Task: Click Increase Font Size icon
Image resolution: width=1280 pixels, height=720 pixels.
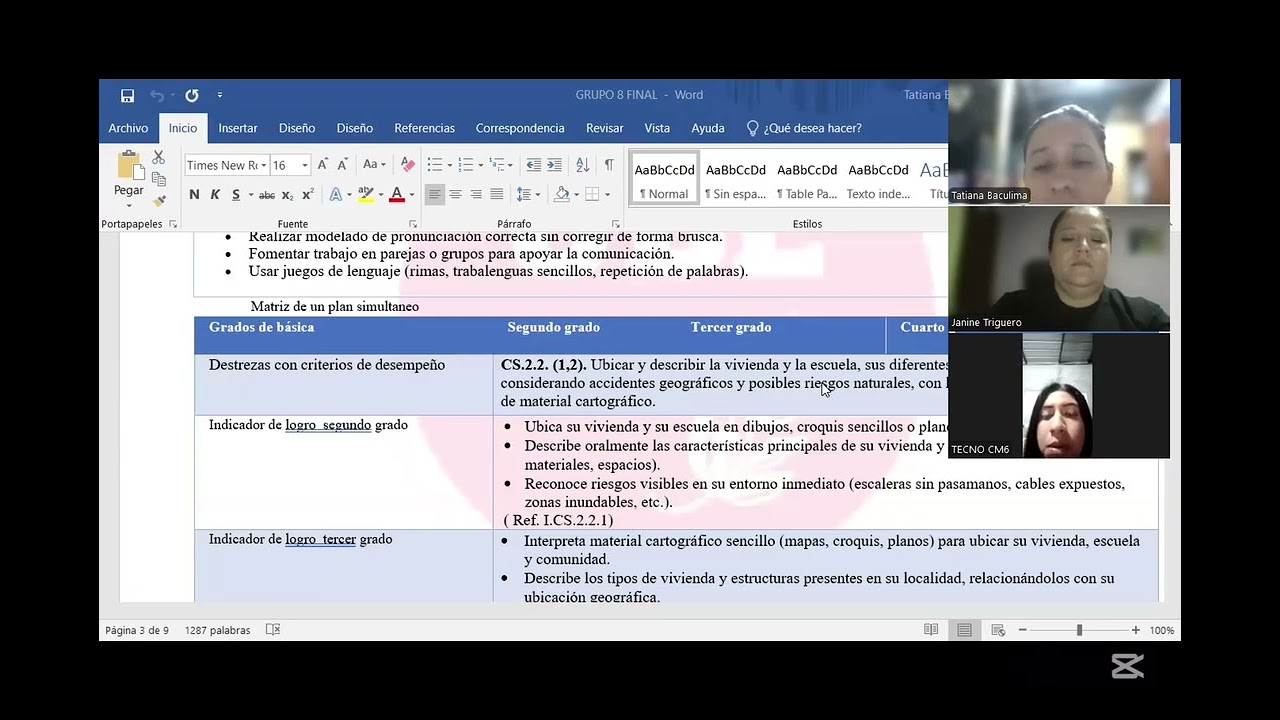Action: coord(322,165)
